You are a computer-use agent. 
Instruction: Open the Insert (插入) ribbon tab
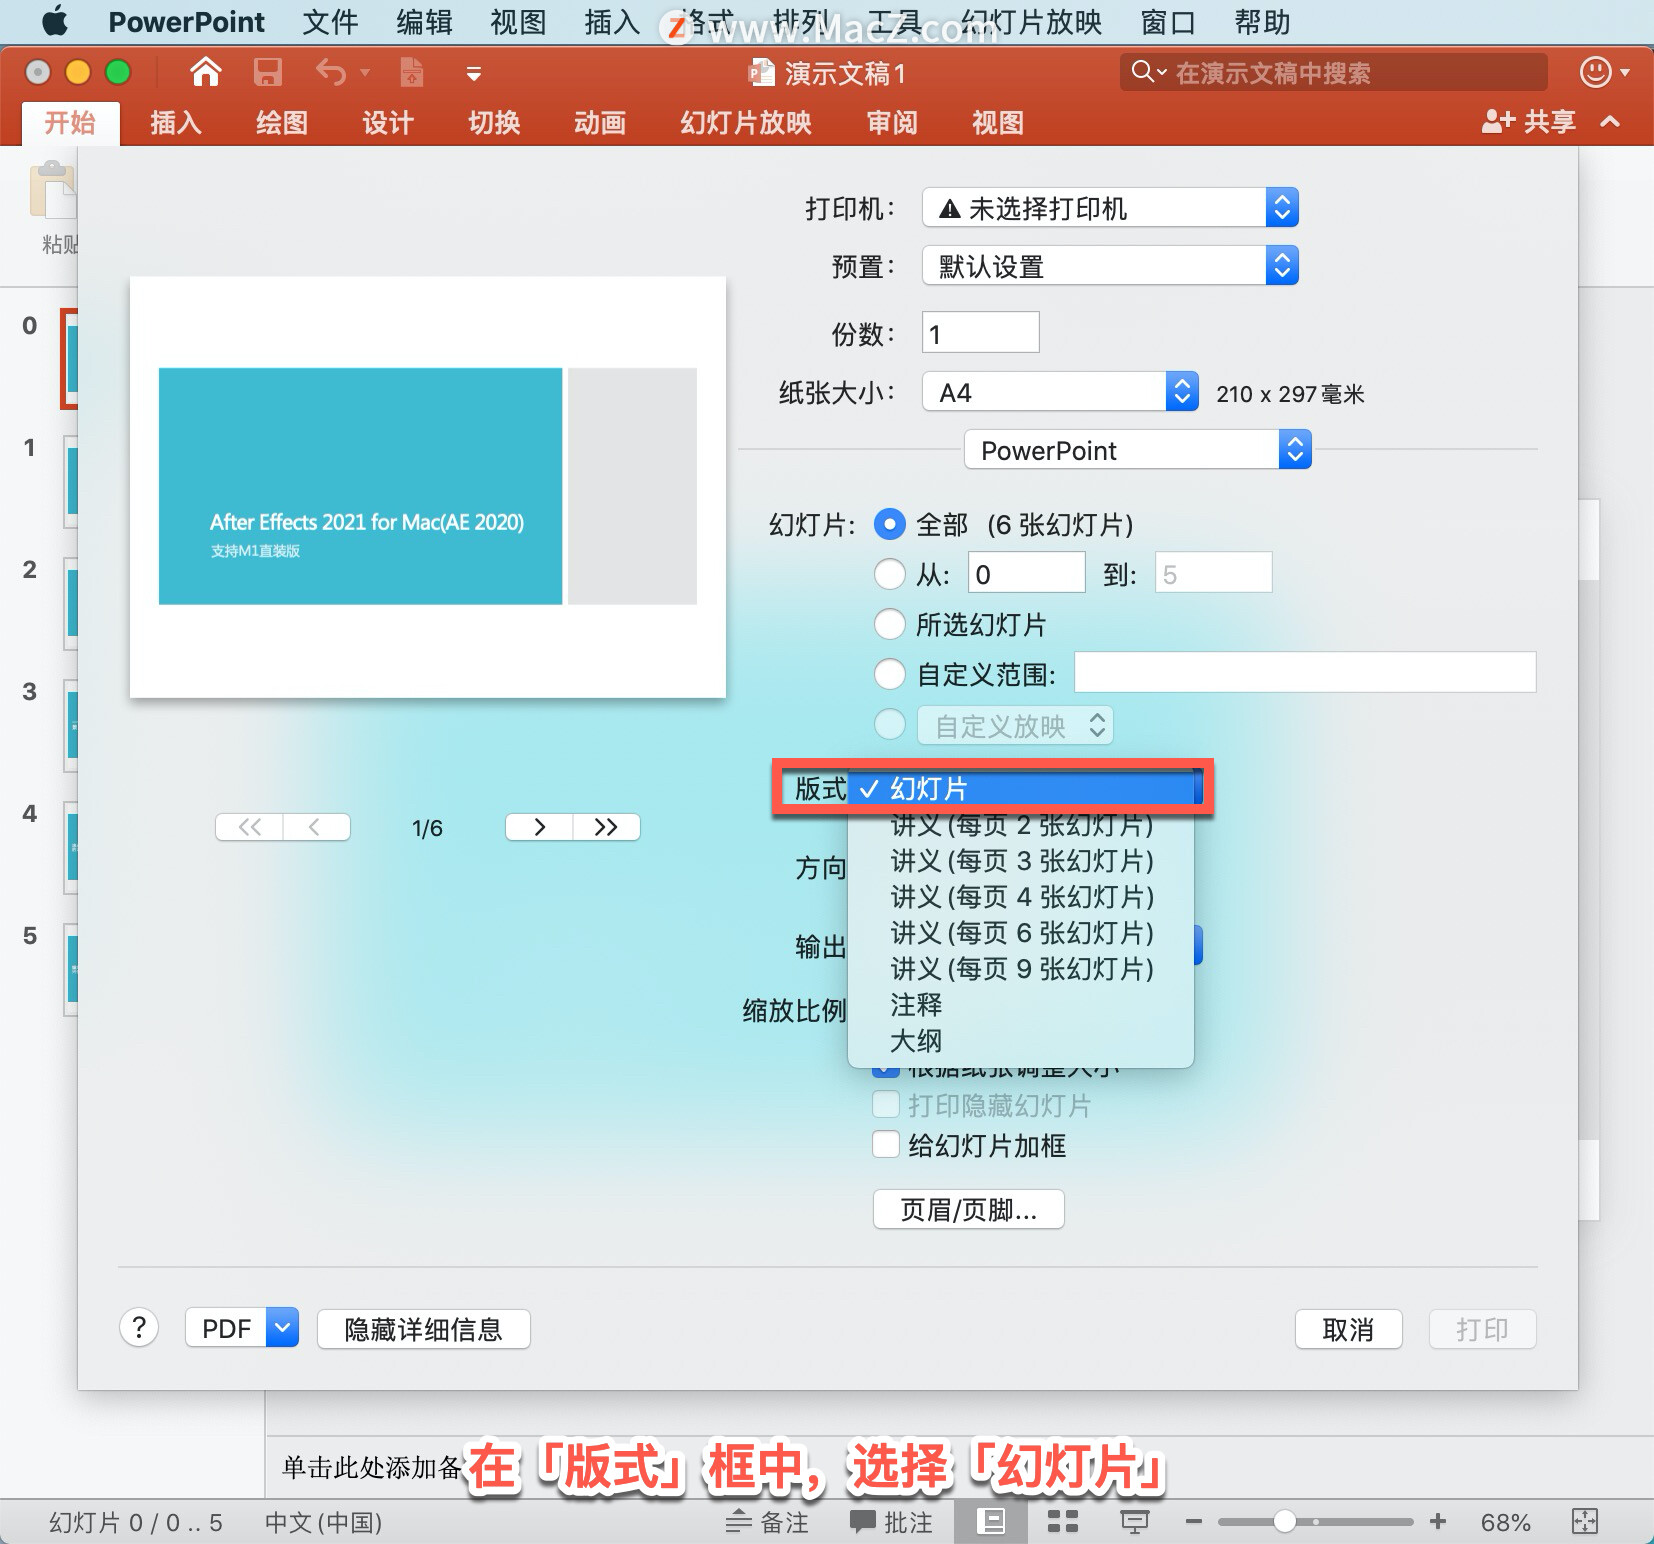(176, 123)
